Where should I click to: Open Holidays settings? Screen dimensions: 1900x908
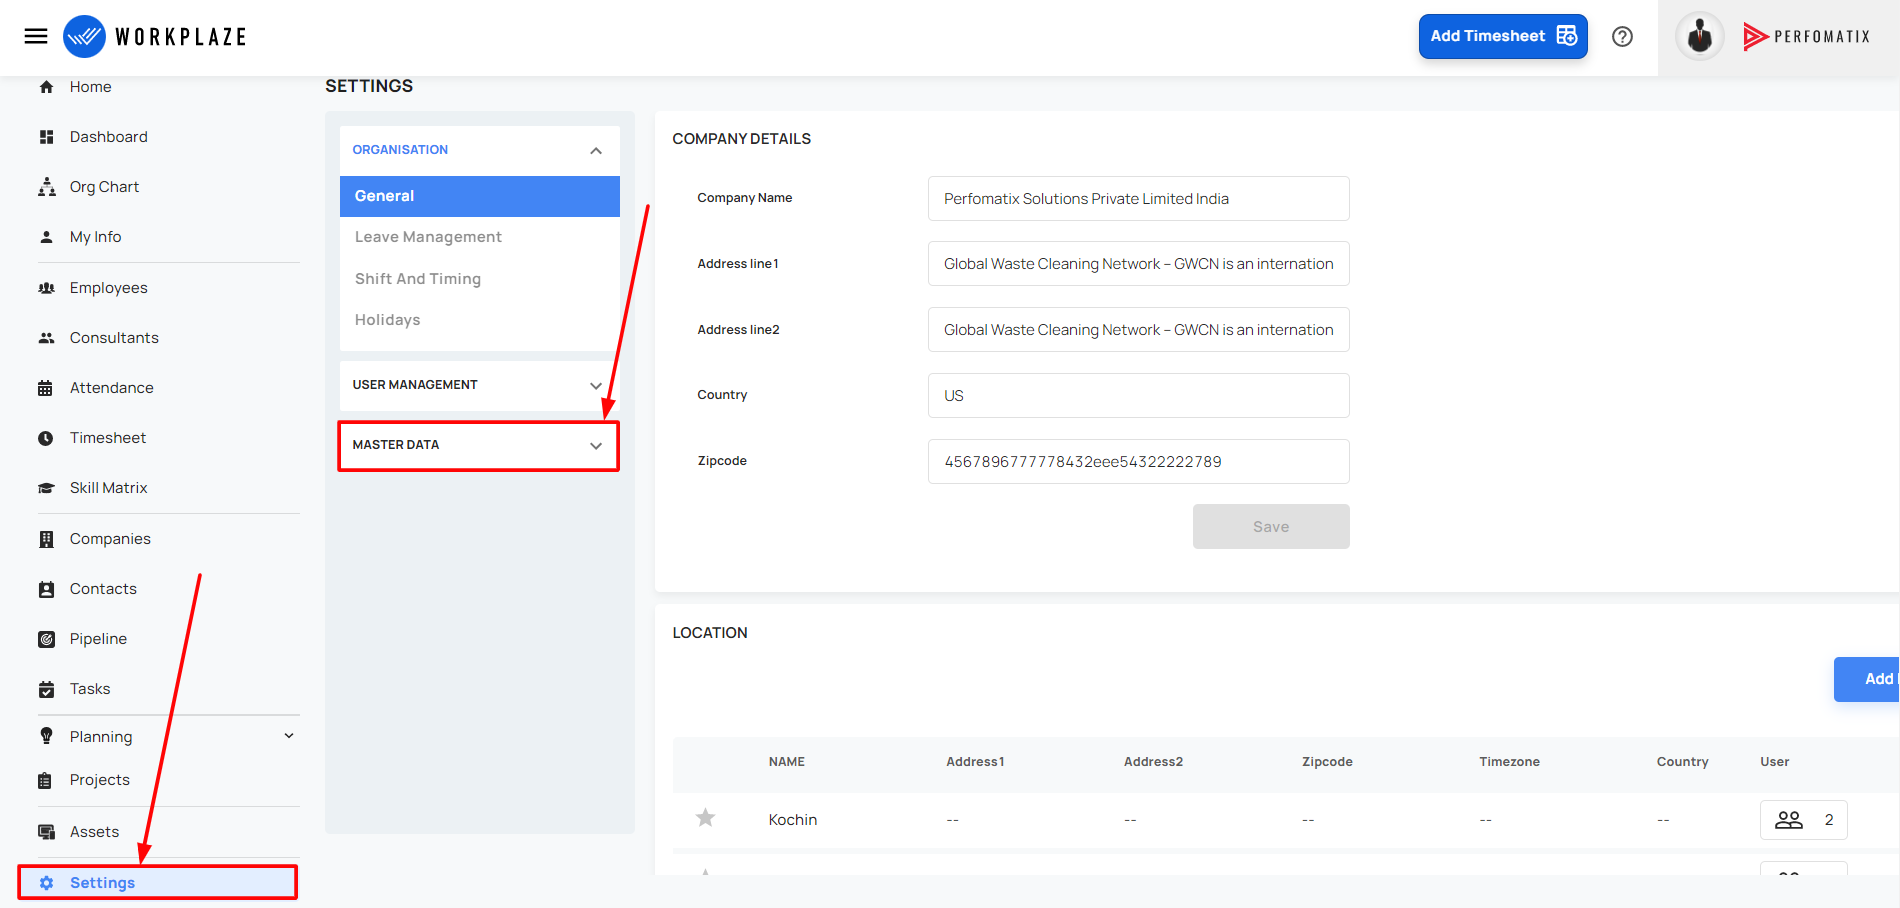point(387,320)
